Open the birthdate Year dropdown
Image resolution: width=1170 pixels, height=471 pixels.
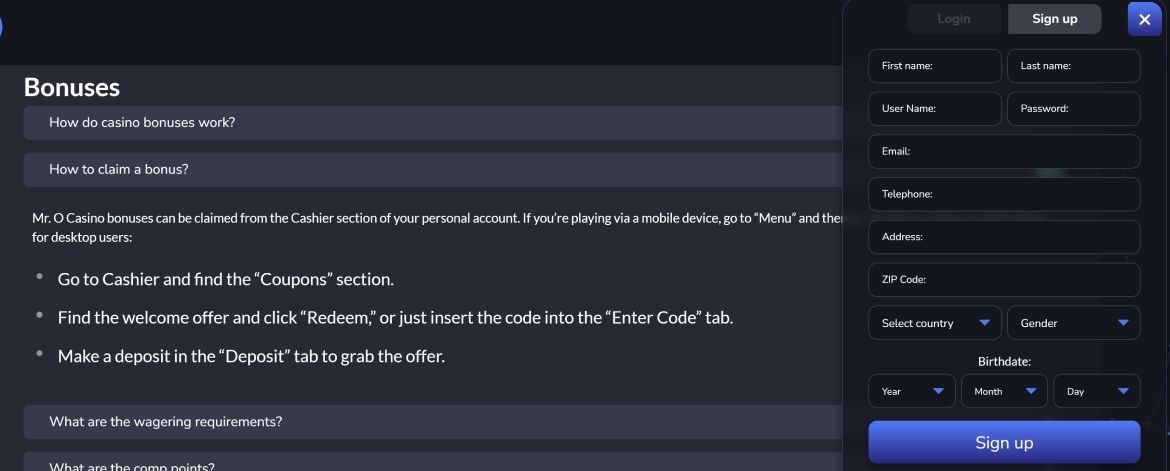click(911, 391)
